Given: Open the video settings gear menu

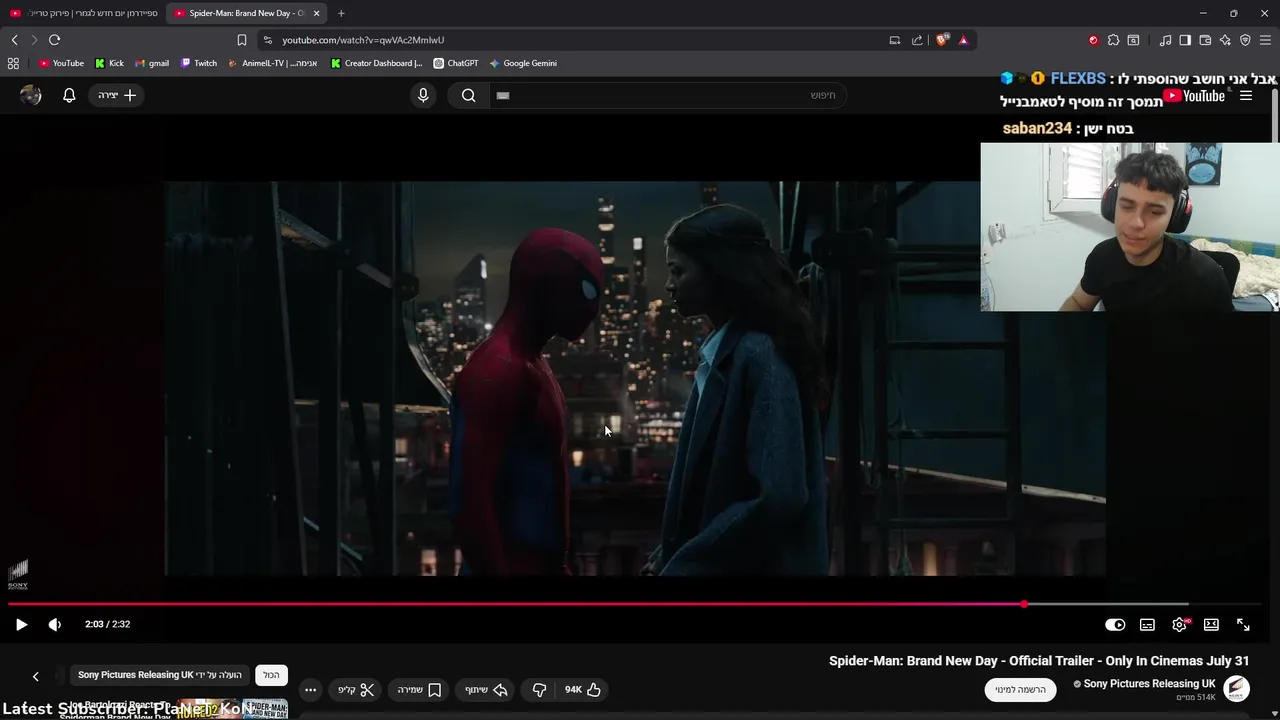Looking at the screenshot, I should click(1180, 624).
